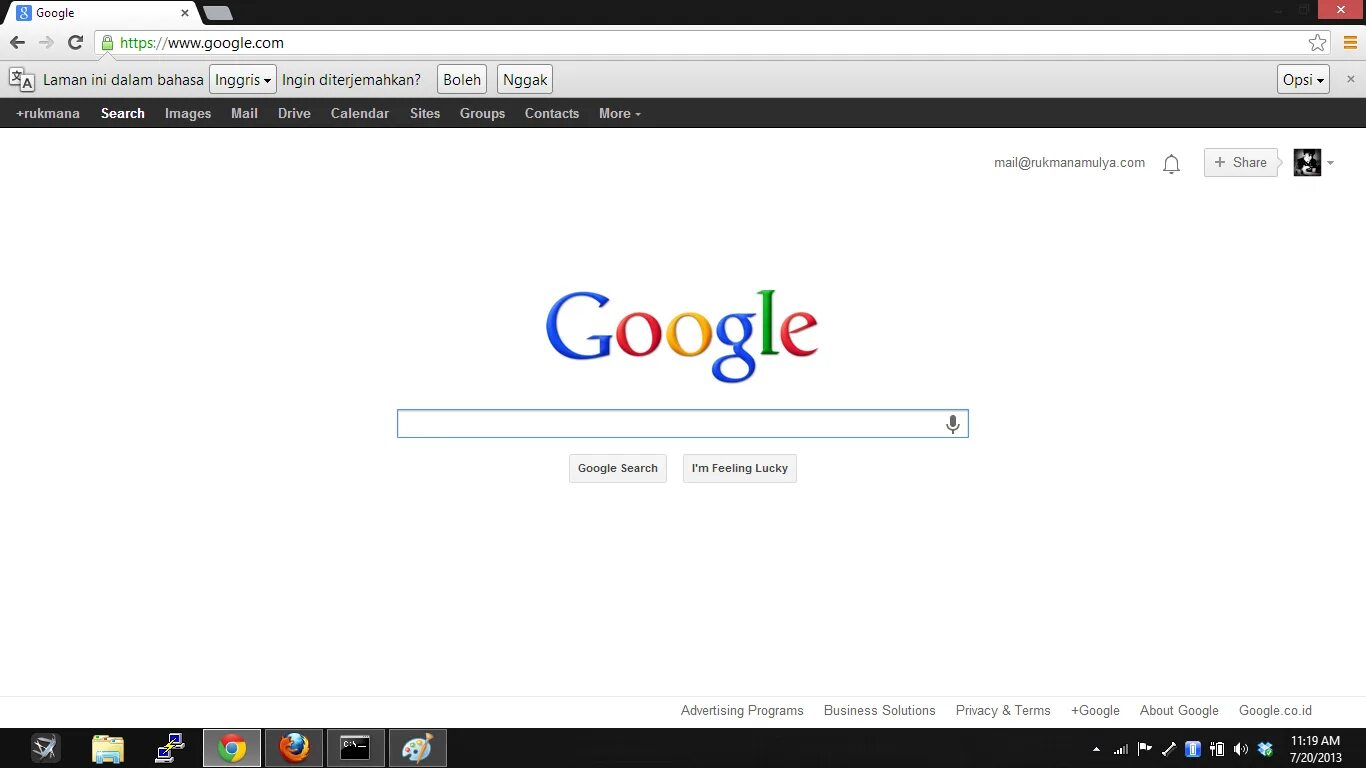Click the + Share button

coord(1241,163)
